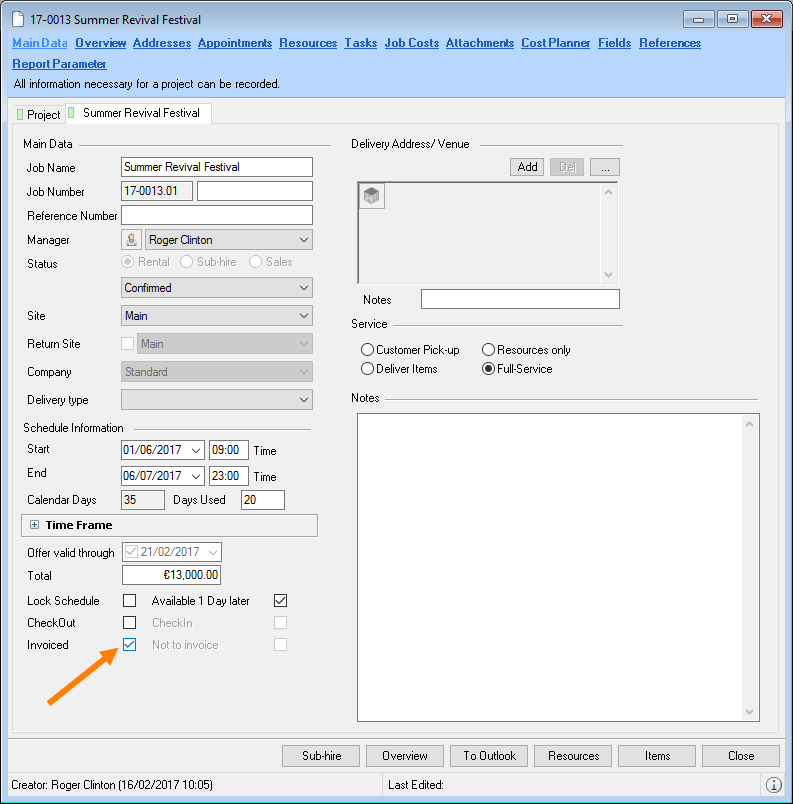793x804 pixels.
Task: Open the Start date picker dropdown
Action: tap(195, 450)
